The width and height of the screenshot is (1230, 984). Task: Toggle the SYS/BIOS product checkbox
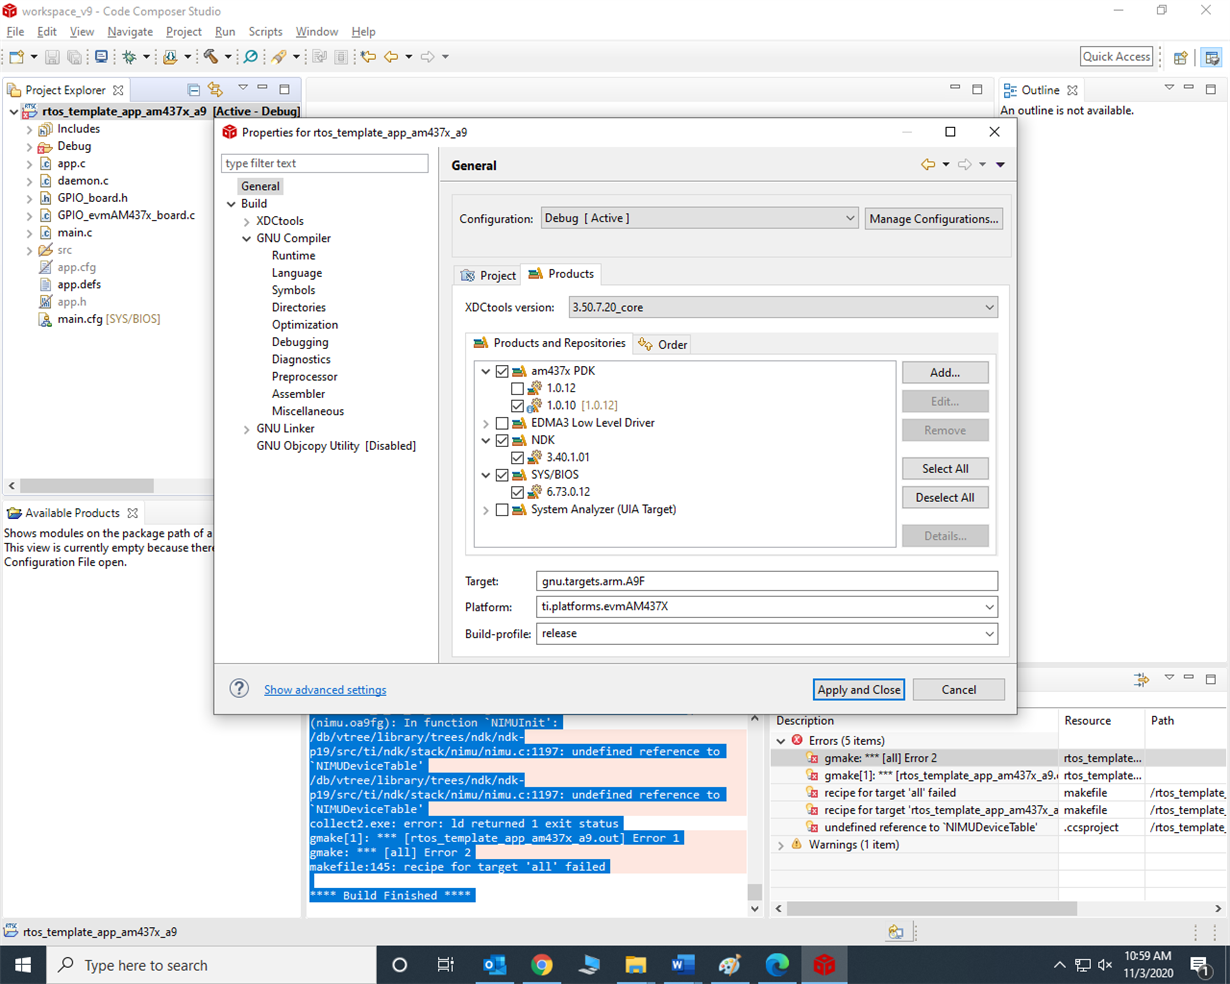point(502,475)
